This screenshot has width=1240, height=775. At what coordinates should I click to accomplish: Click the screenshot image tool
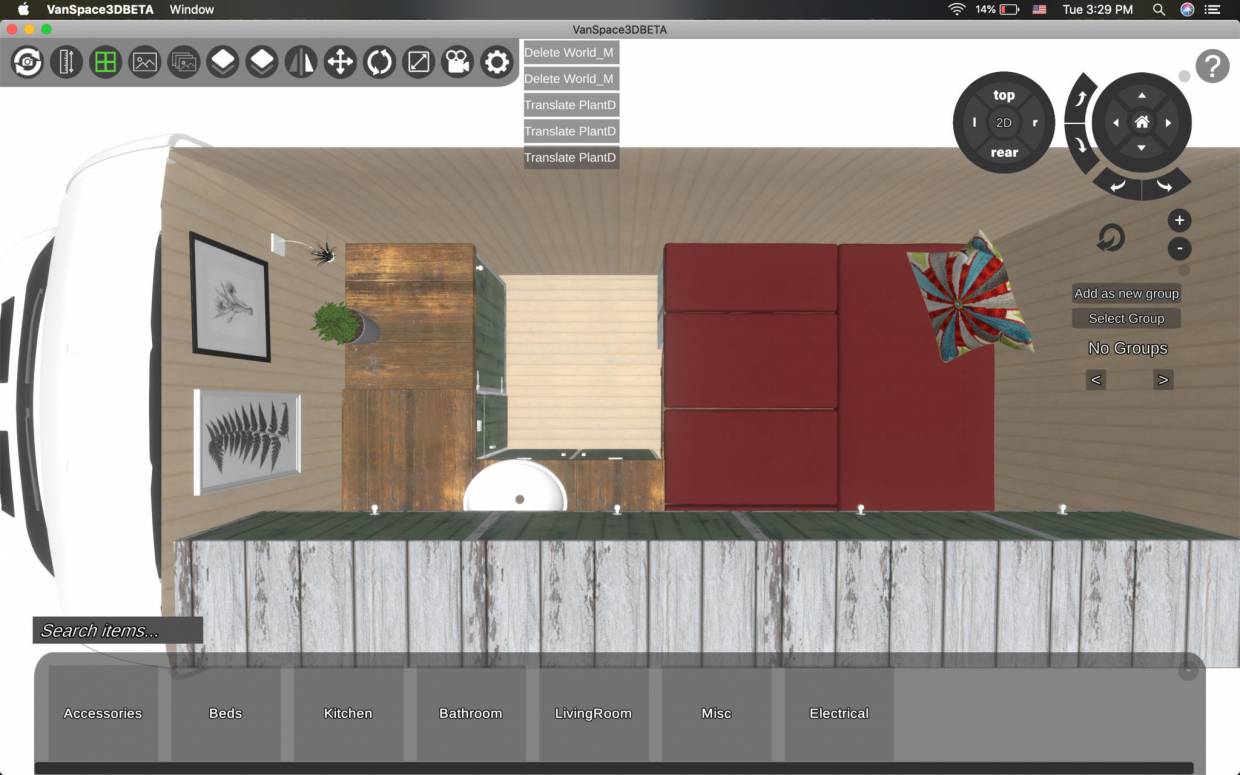point(144,61)
